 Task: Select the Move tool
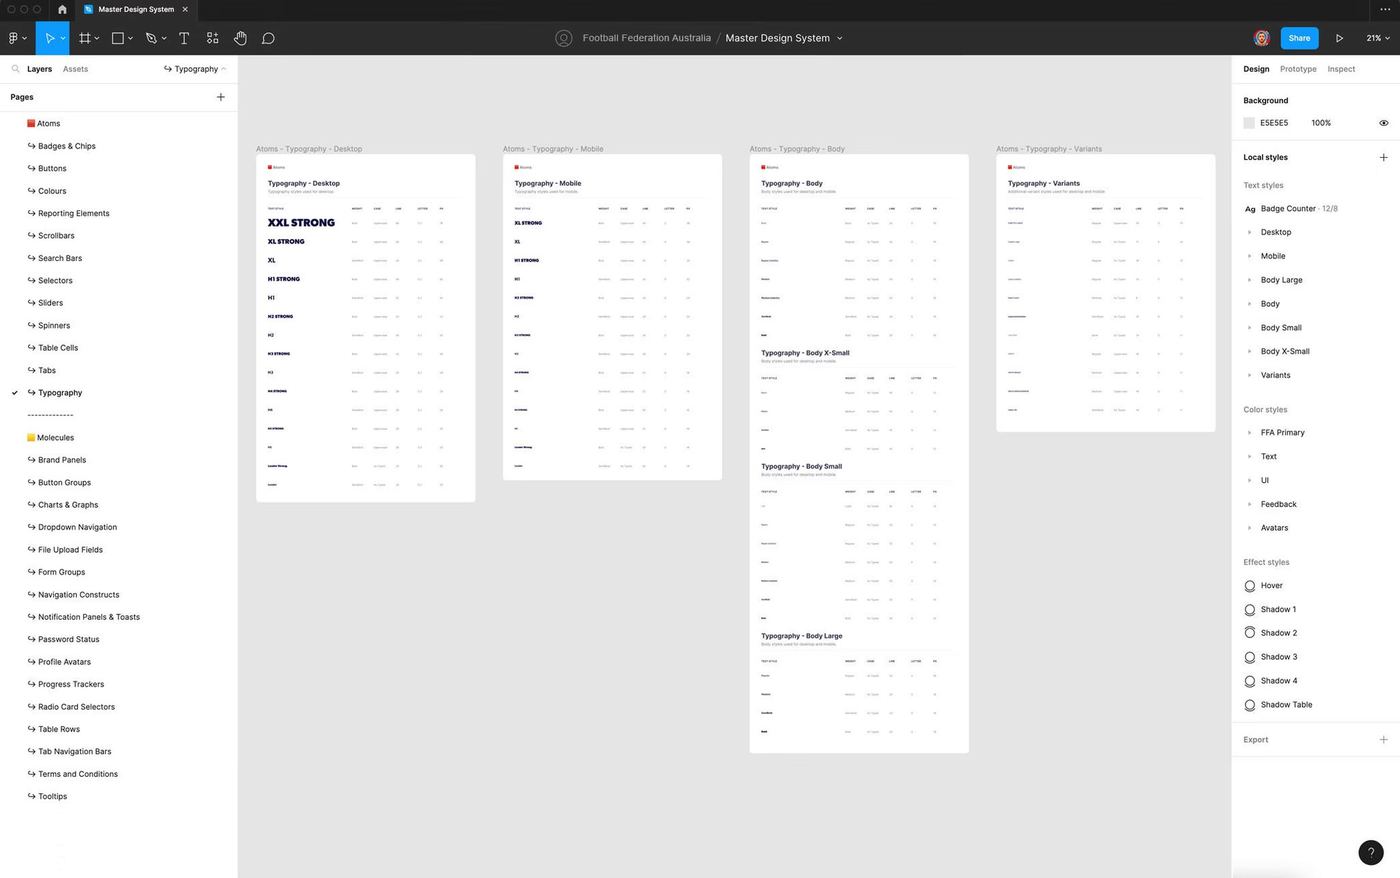[49, 38]
